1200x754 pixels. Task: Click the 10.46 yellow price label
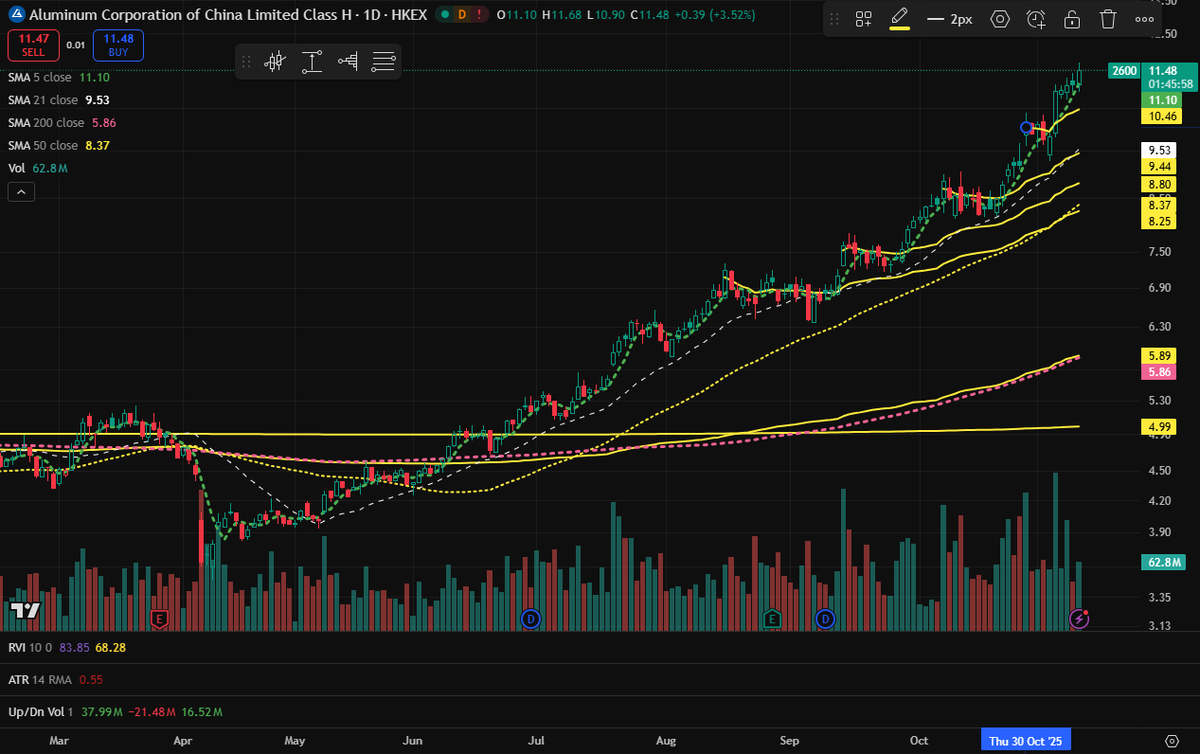coord(1162,116)
